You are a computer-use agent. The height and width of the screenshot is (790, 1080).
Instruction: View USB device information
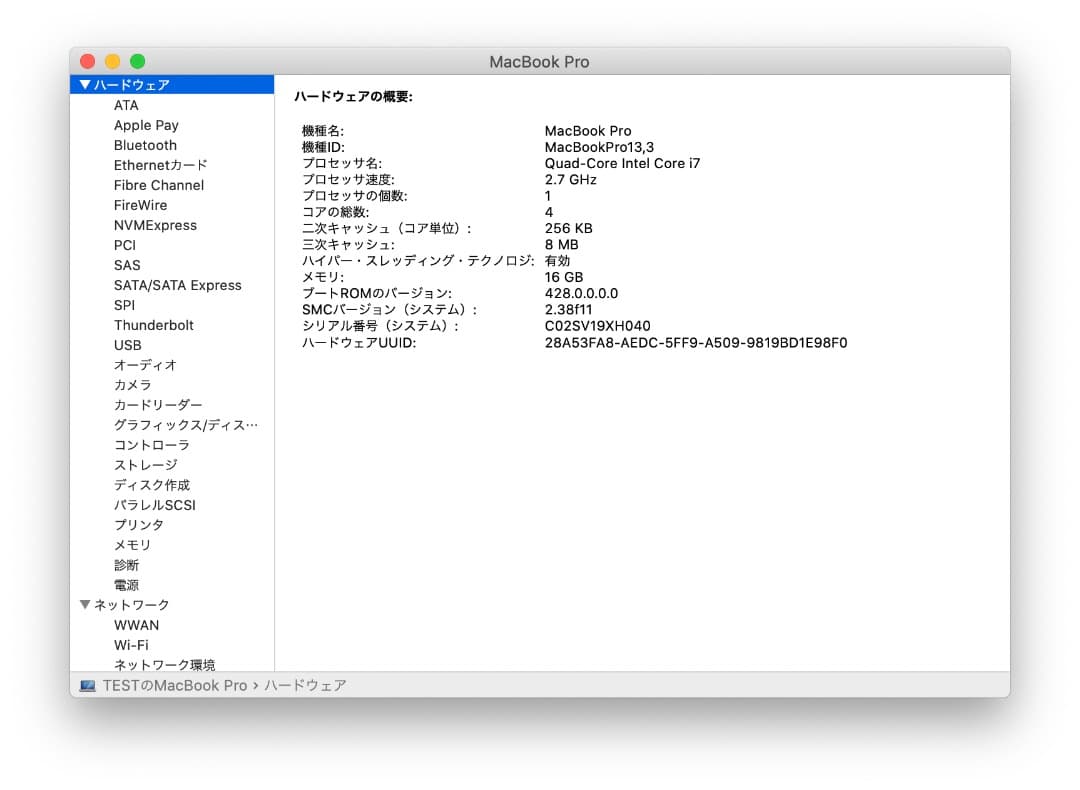coord(127,345)
